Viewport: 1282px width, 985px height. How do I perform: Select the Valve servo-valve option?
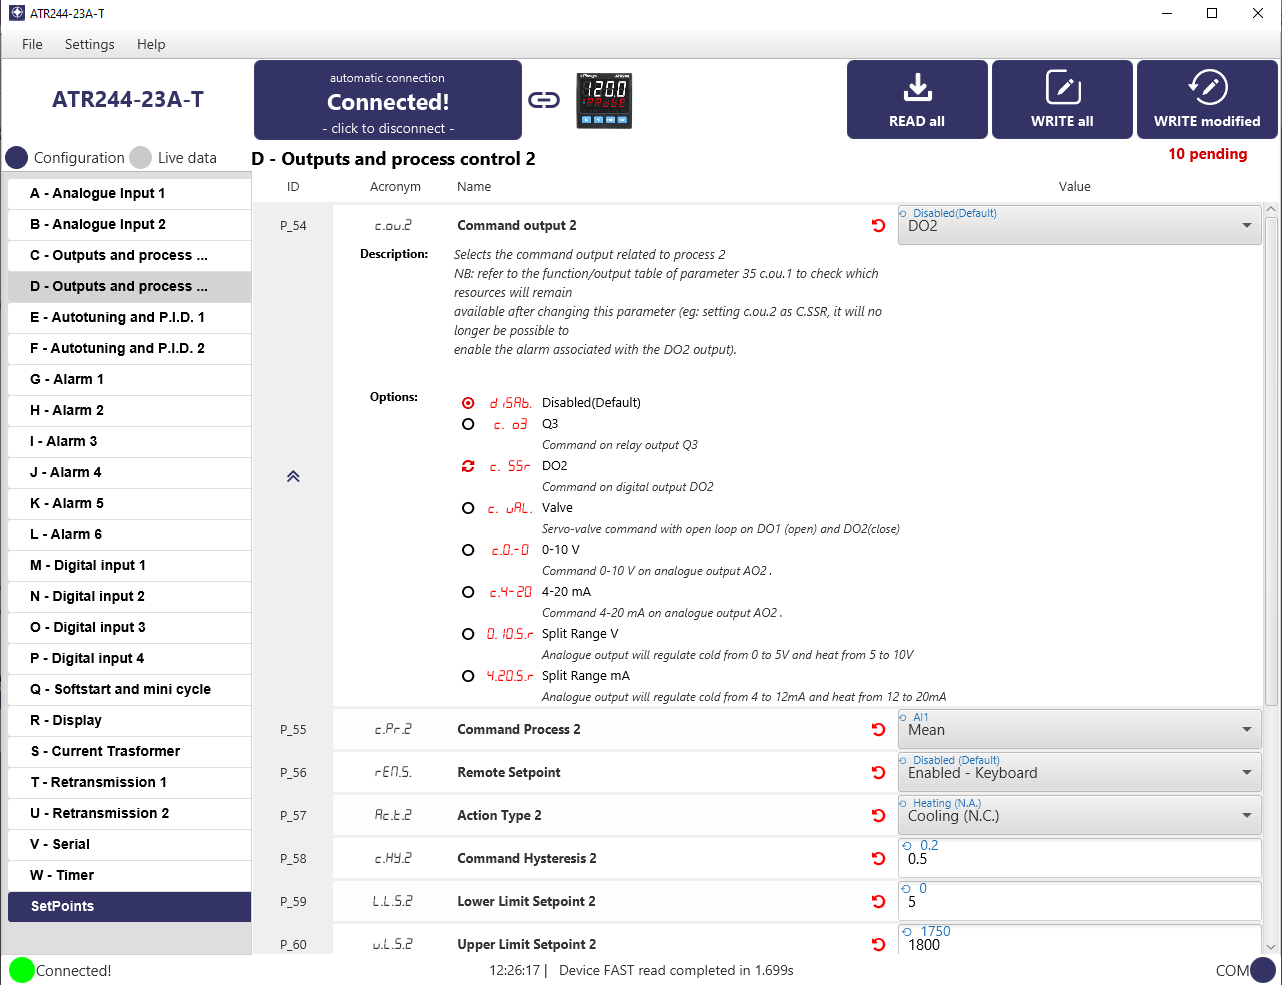click(468, 508)
